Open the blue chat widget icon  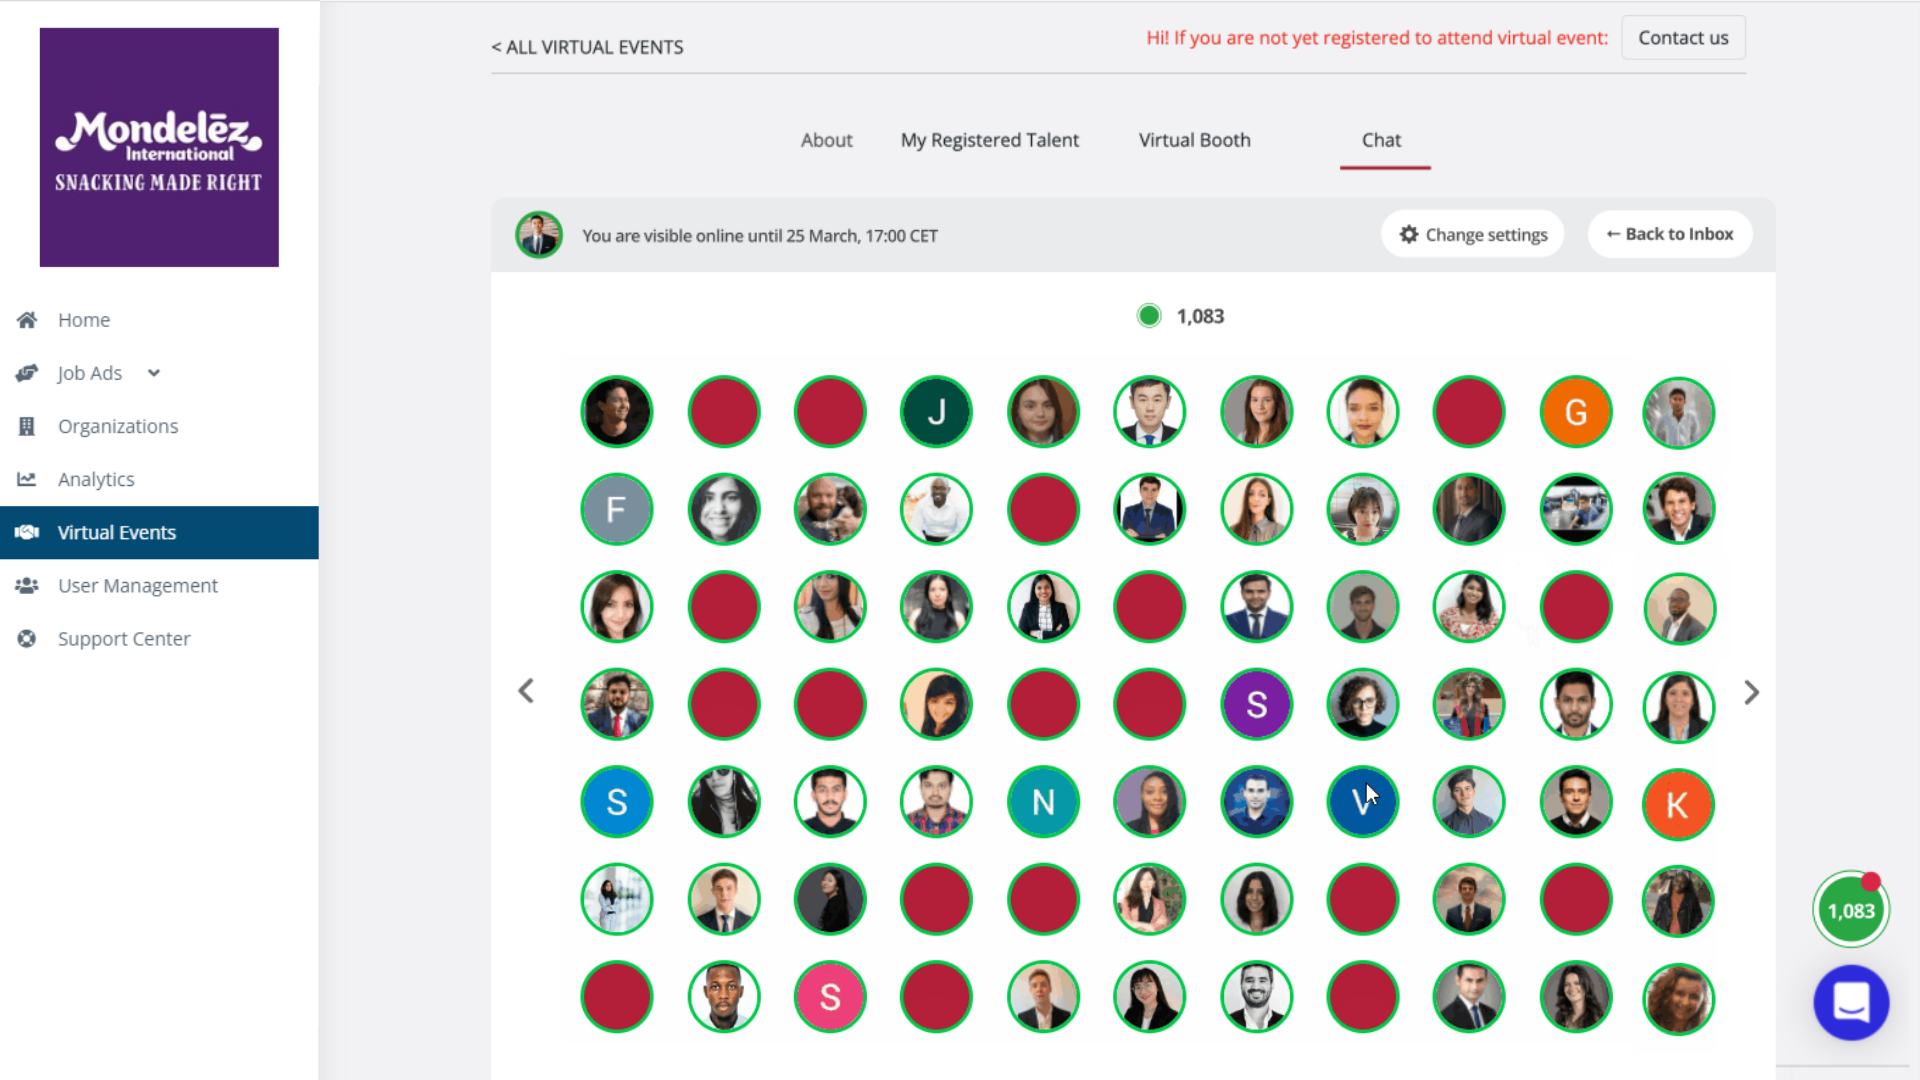1851,1002
